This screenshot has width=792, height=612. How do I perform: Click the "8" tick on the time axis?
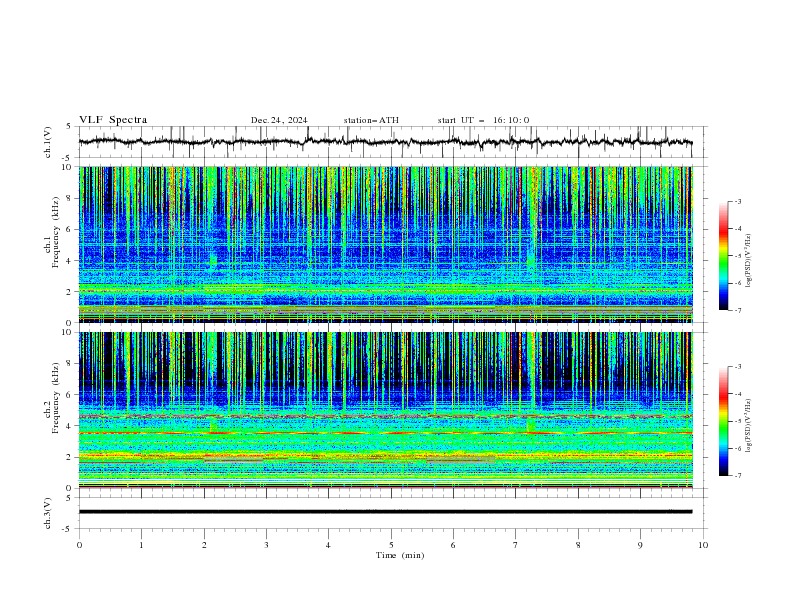point(578,545)
